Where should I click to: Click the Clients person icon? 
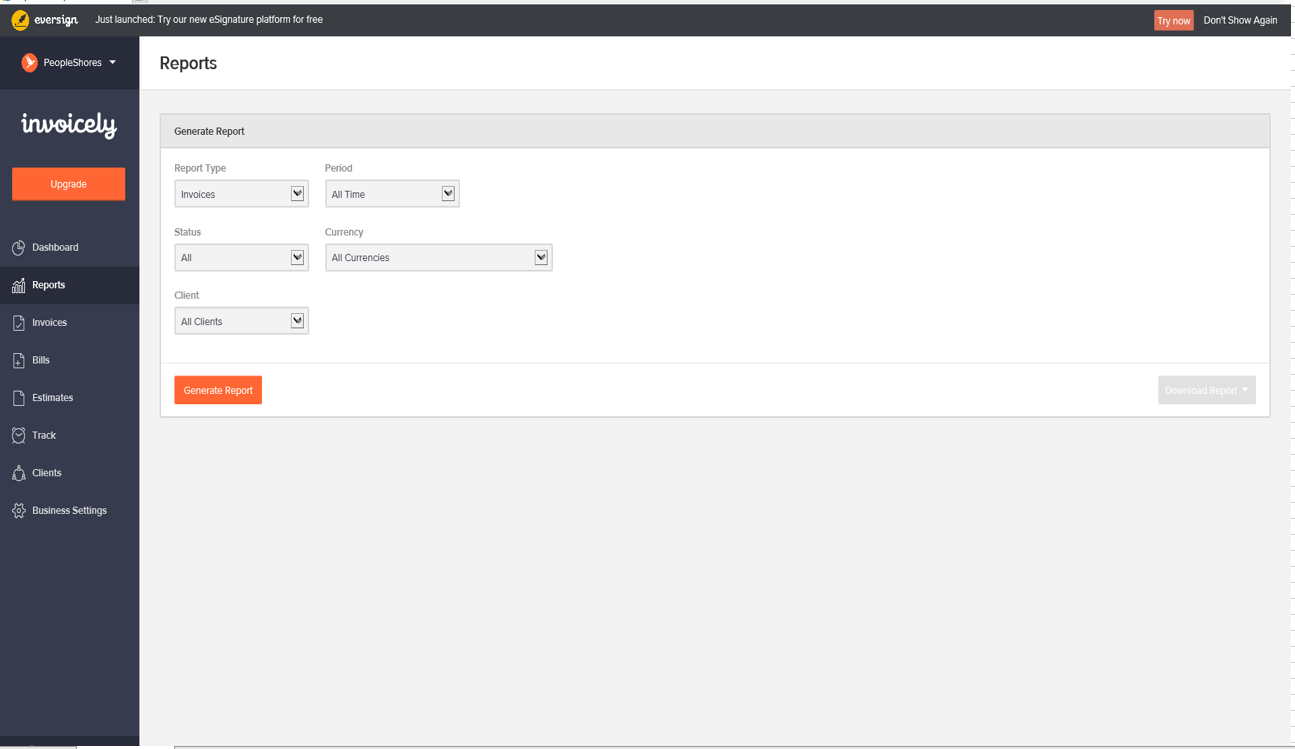18,473
